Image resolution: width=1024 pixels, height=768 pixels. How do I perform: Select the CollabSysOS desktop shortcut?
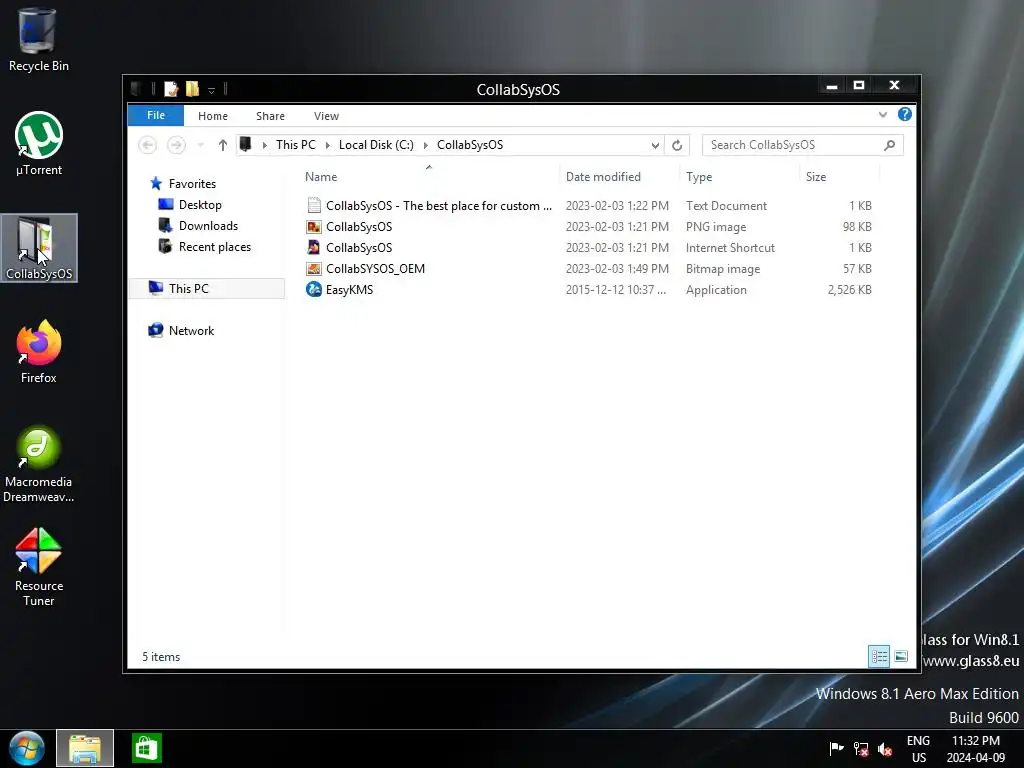(x=39, y=248)
